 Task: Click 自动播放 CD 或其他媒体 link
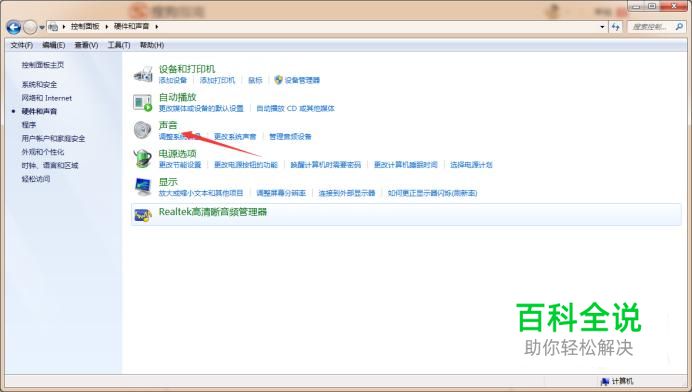[295, 109]
